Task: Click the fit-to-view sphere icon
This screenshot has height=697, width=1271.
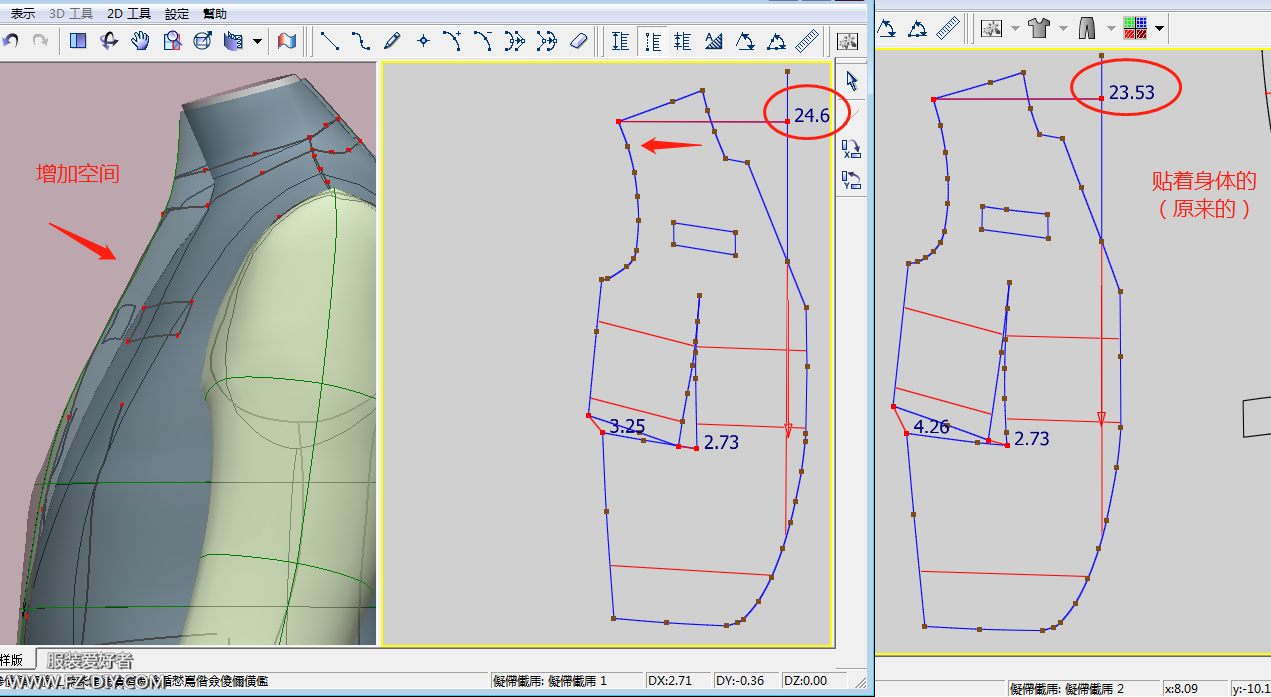Action: [202, 41]
